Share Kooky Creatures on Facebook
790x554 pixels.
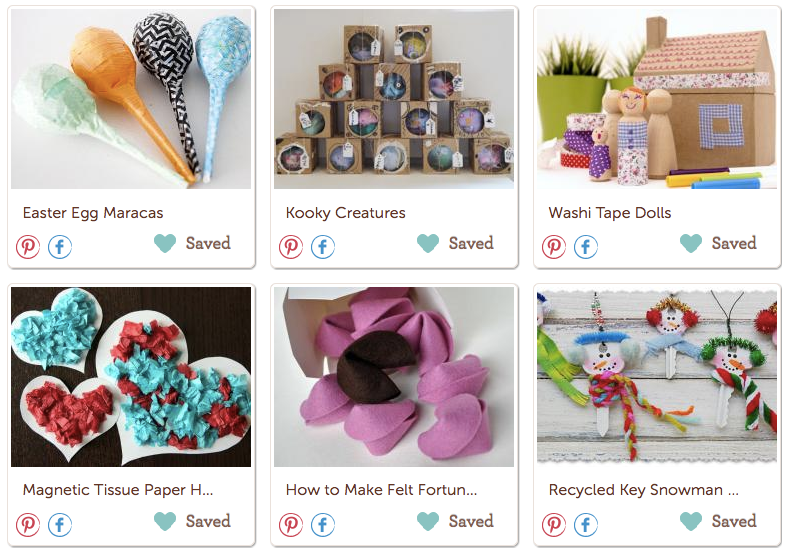(323, 247)
